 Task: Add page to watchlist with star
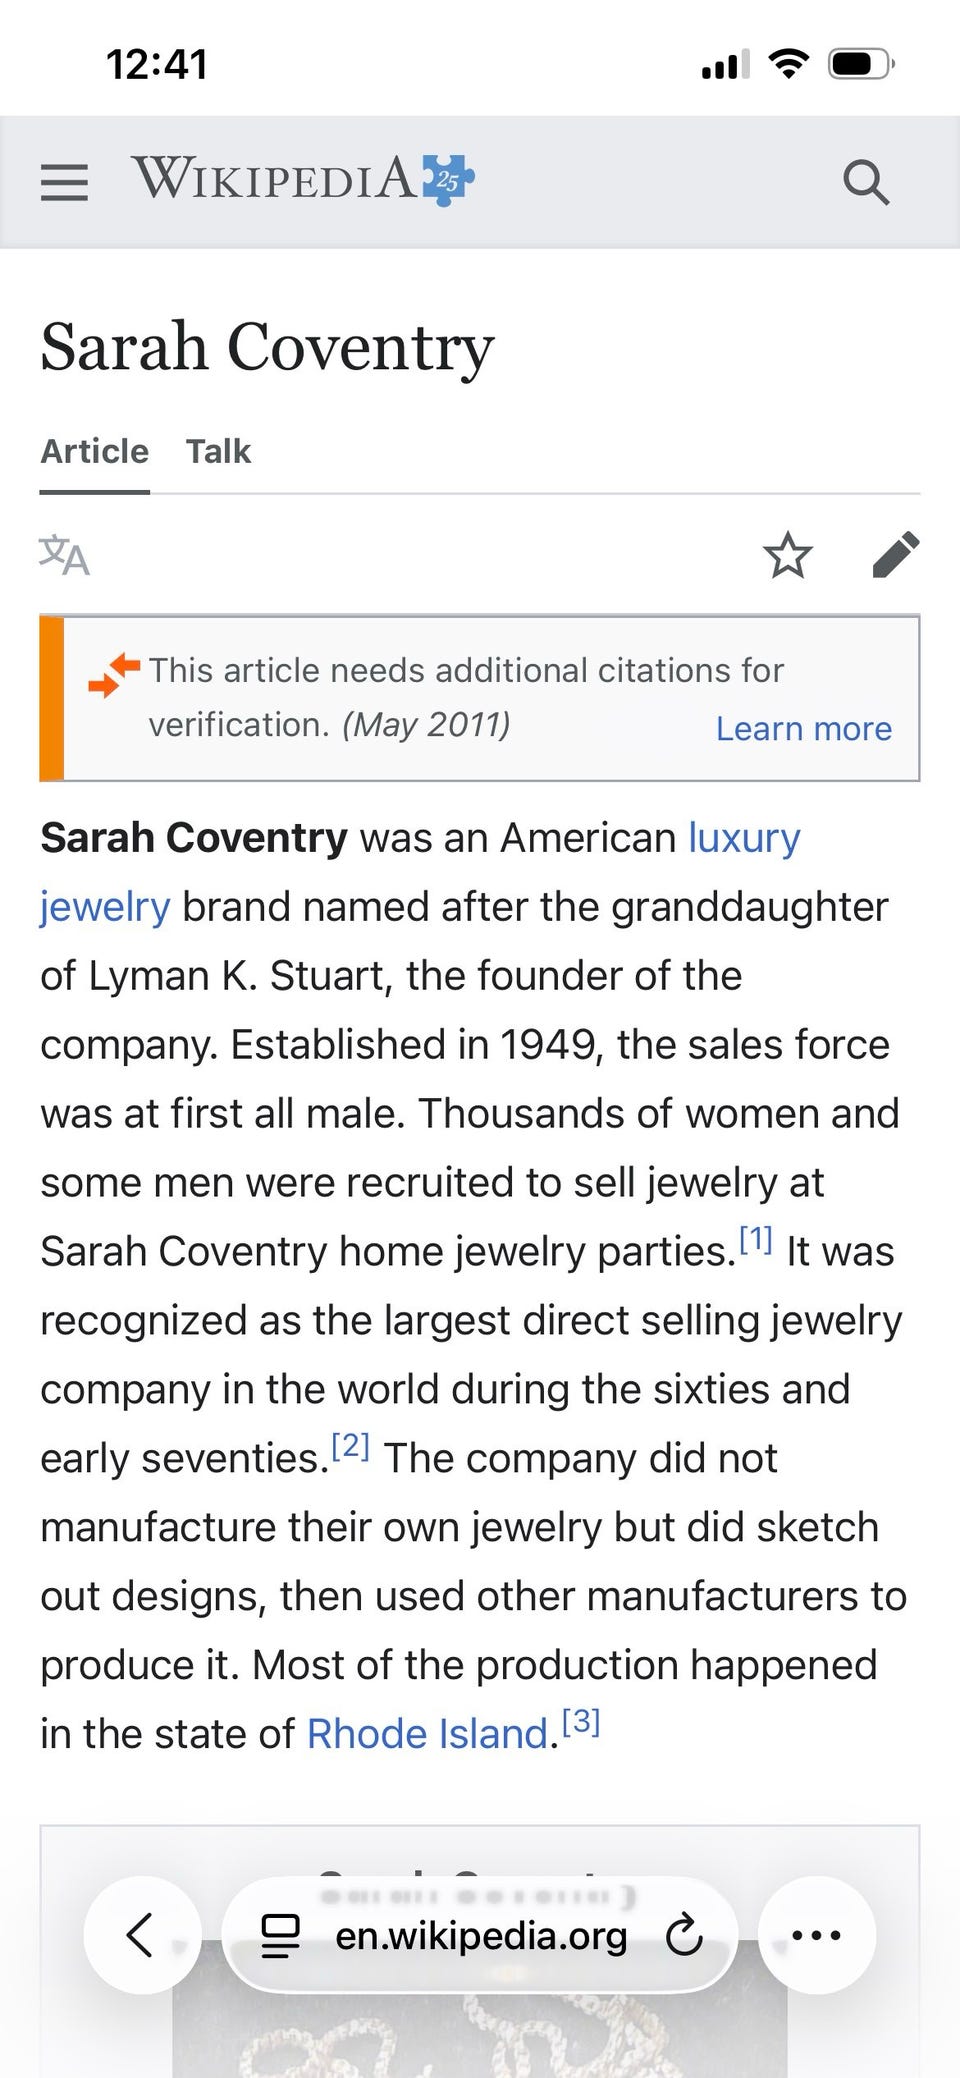coord(788,556)
